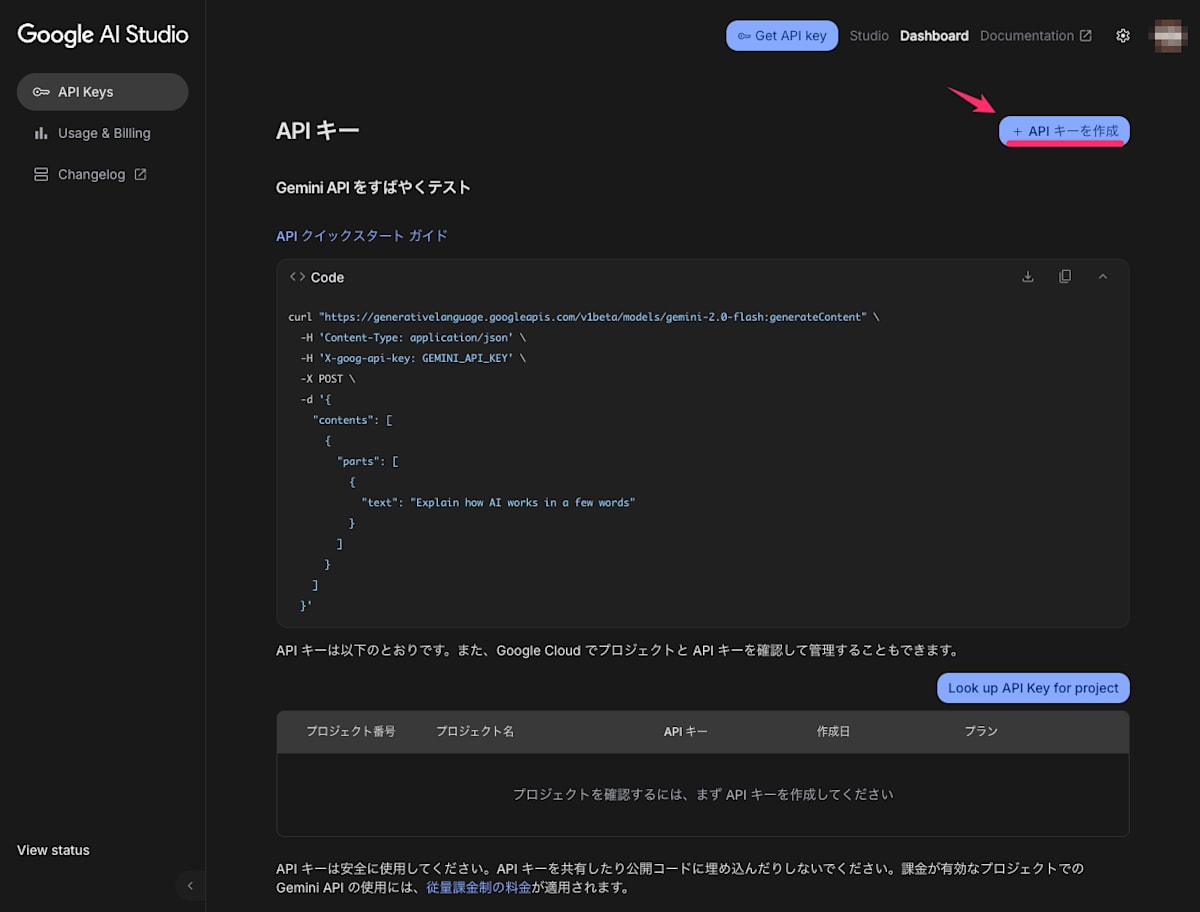
Task: Click the Content-Type header code line
Action: click(413, 338)
